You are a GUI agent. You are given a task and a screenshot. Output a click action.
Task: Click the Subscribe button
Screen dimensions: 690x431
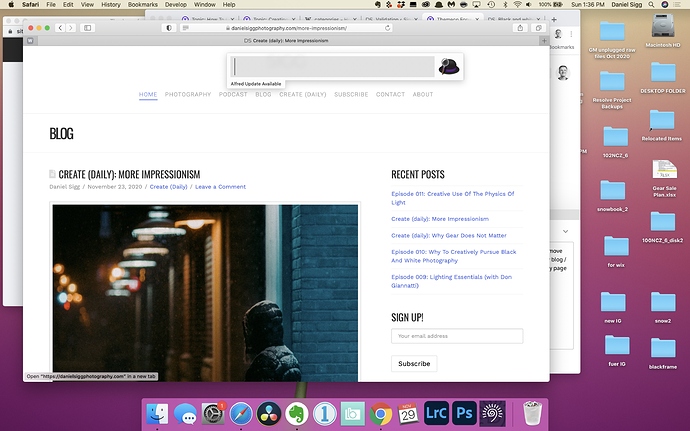414,364
